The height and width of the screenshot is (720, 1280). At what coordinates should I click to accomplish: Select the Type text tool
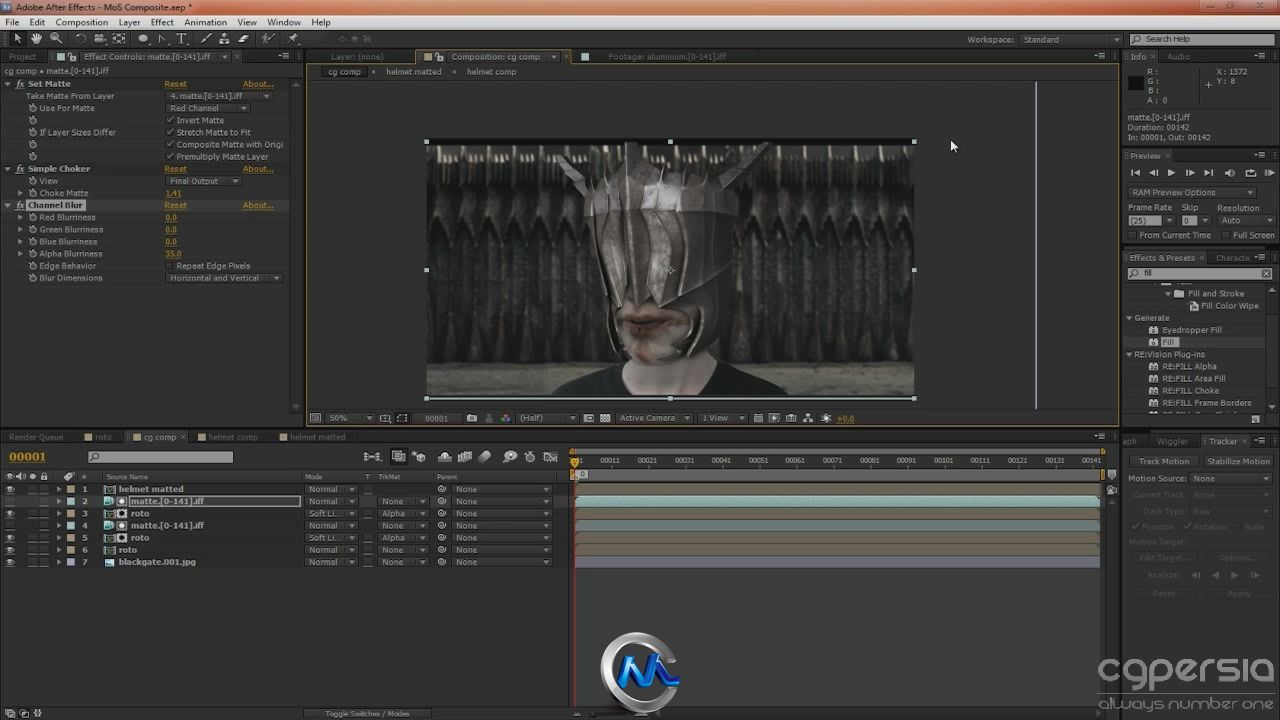(181, 39)
